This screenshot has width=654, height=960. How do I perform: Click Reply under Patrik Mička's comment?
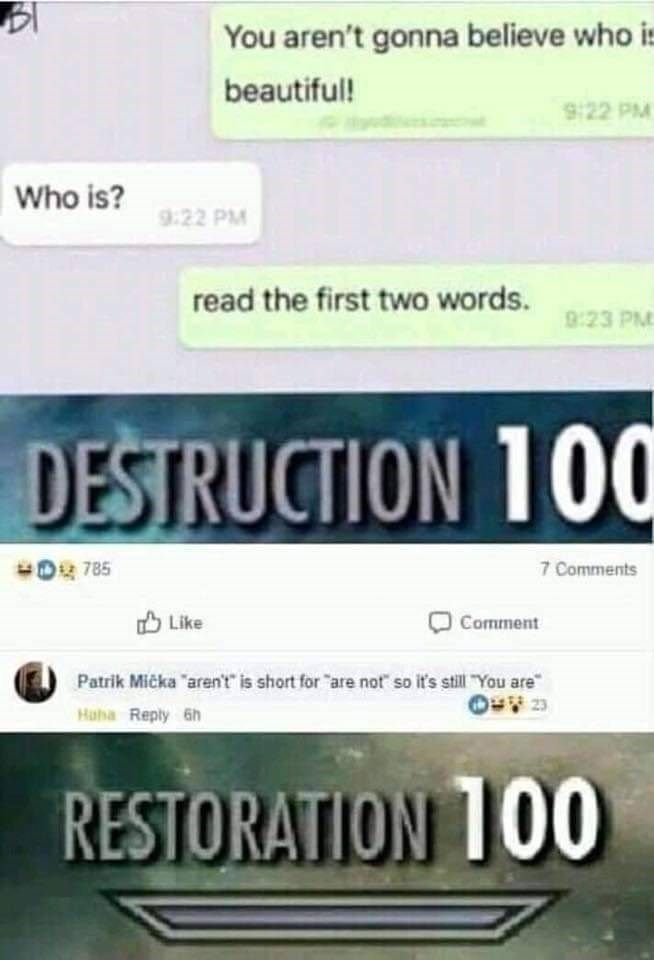[149, 714]
